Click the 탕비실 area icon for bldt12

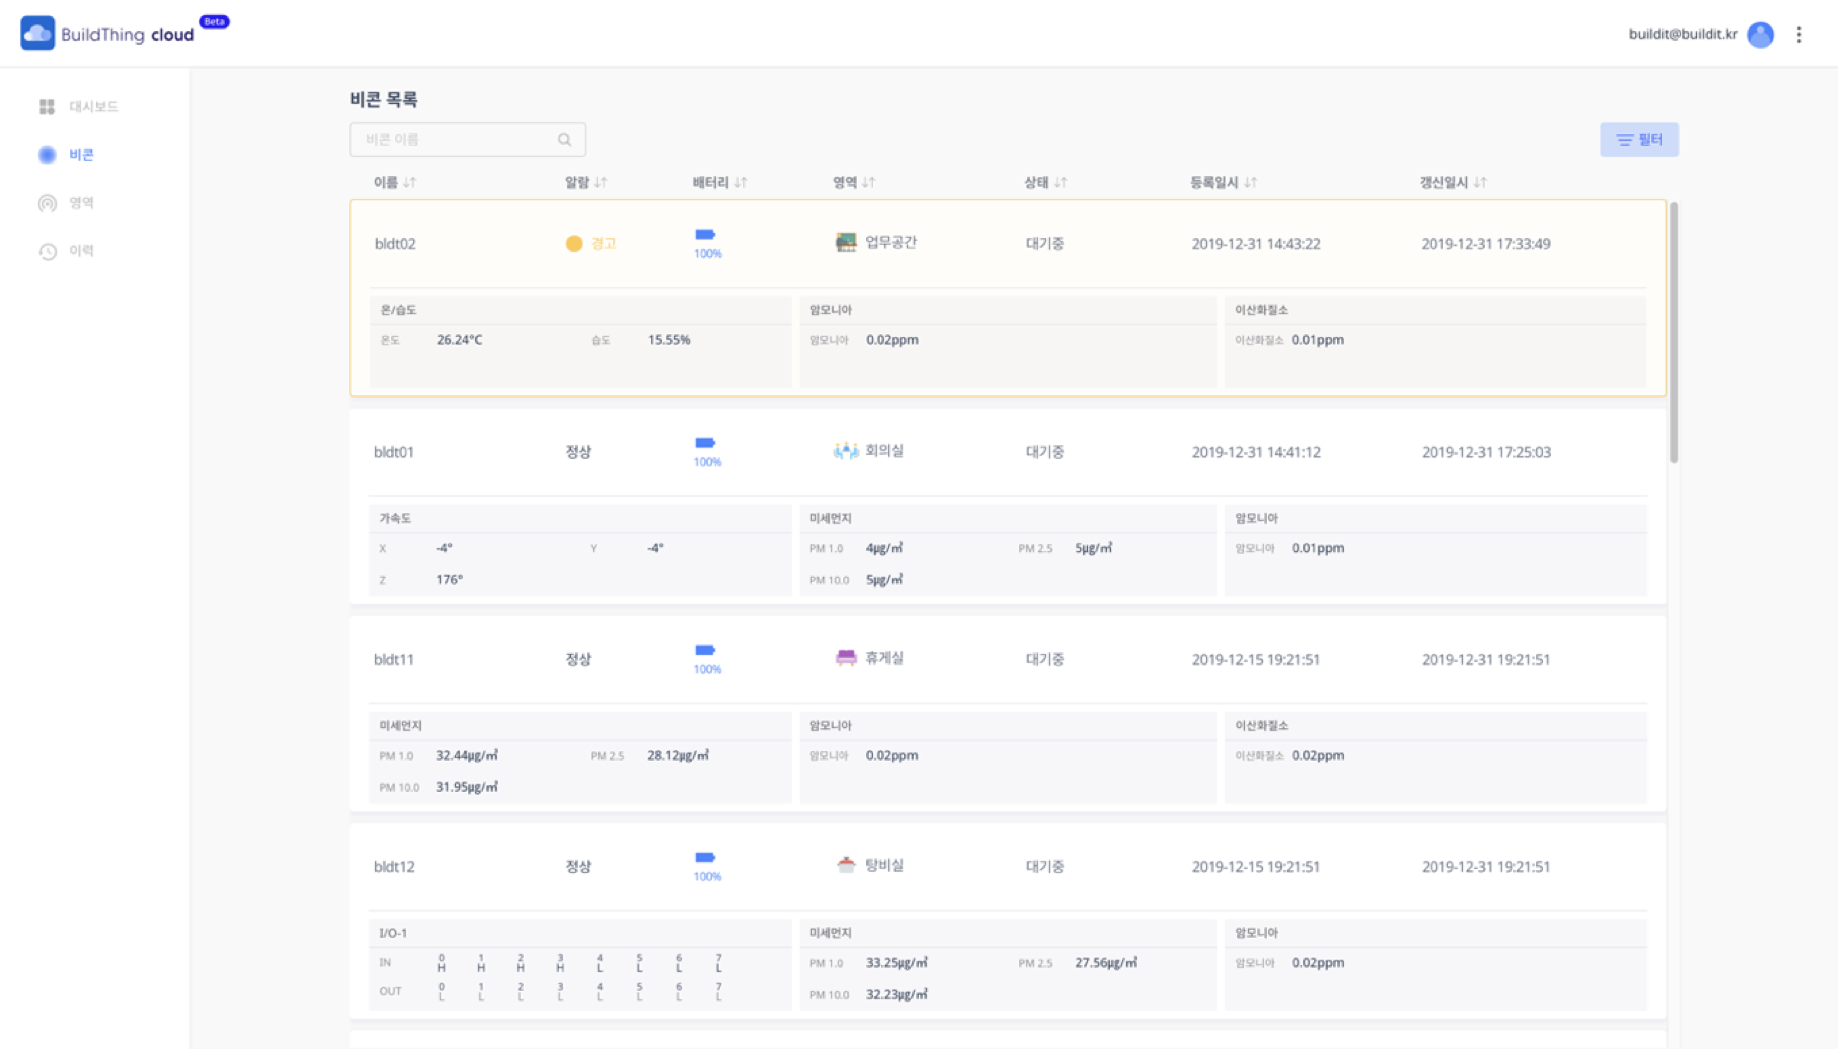coord(846,865)
